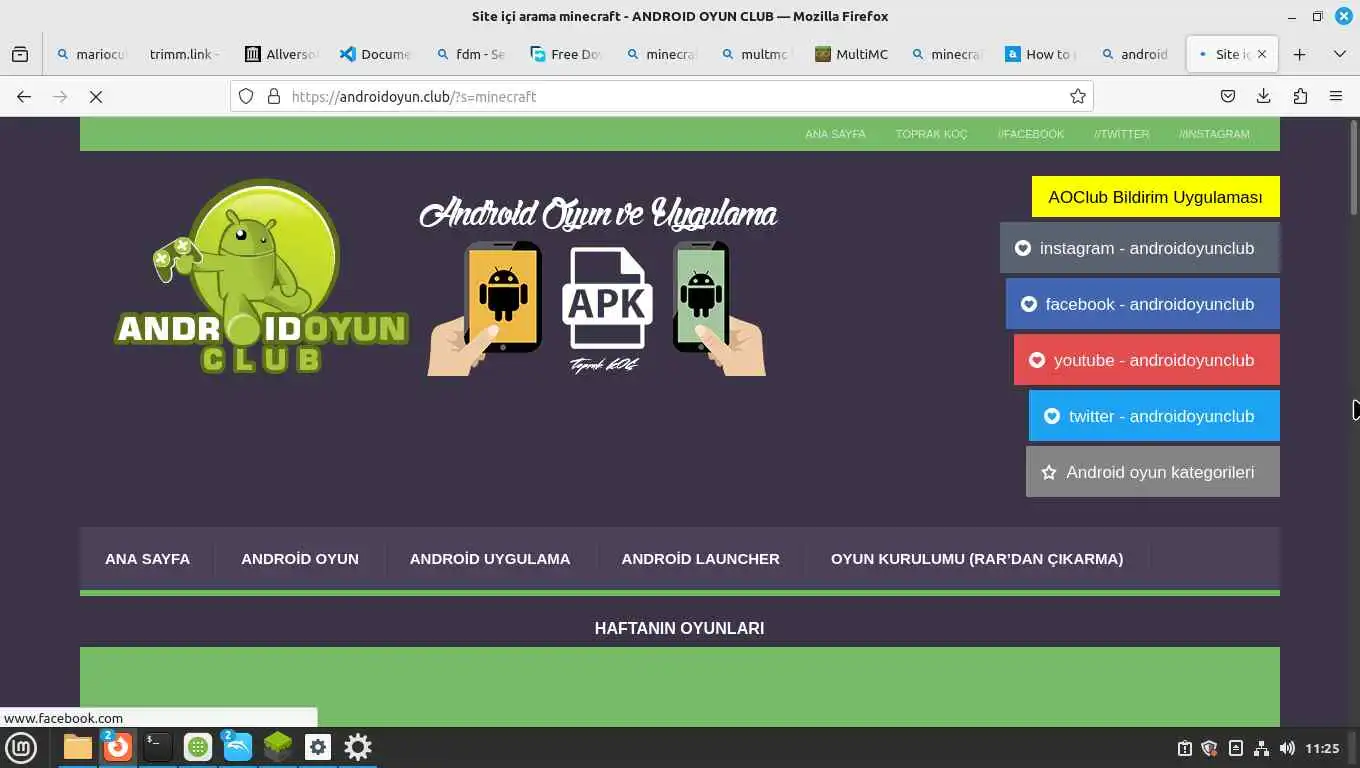Select ANA SAYFA in main navigation
Image resolution: width=1360 pixels, height=768 pixels.
click(x=147, y=559)
